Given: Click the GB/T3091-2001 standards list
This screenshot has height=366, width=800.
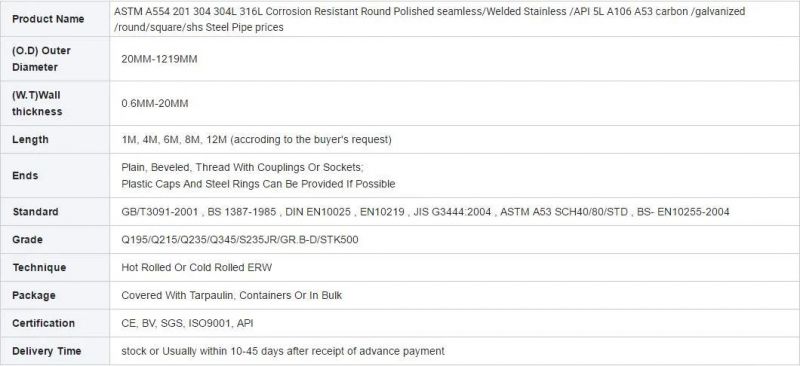Looking at the screenshot, I should 426,211.
